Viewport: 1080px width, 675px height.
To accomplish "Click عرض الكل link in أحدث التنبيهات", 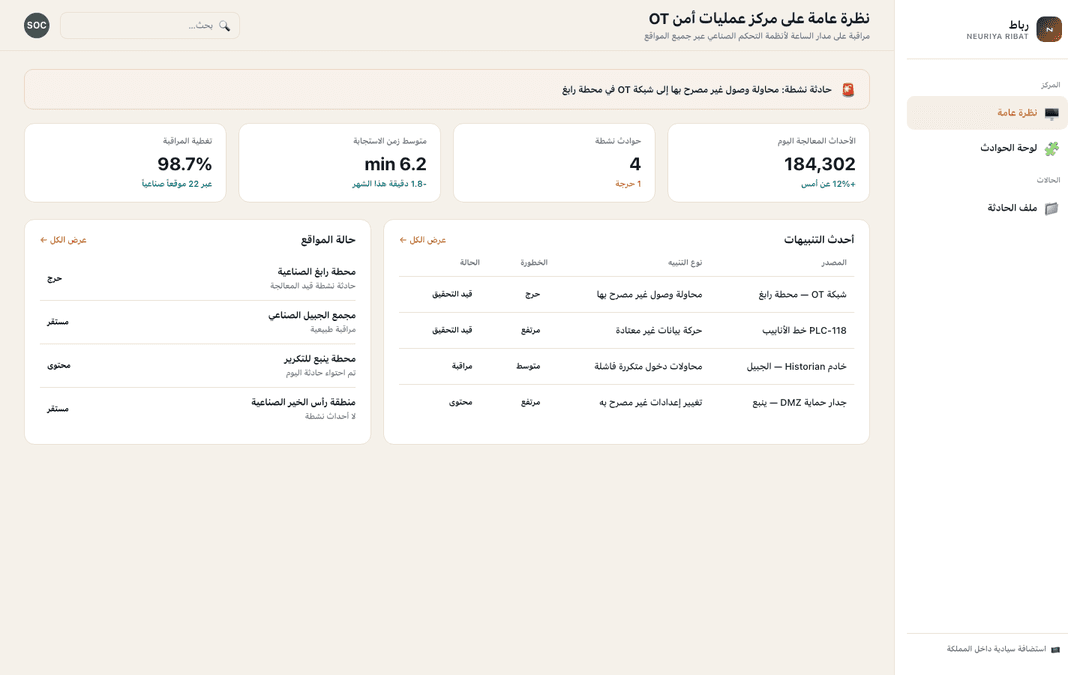I will (422, 240).
